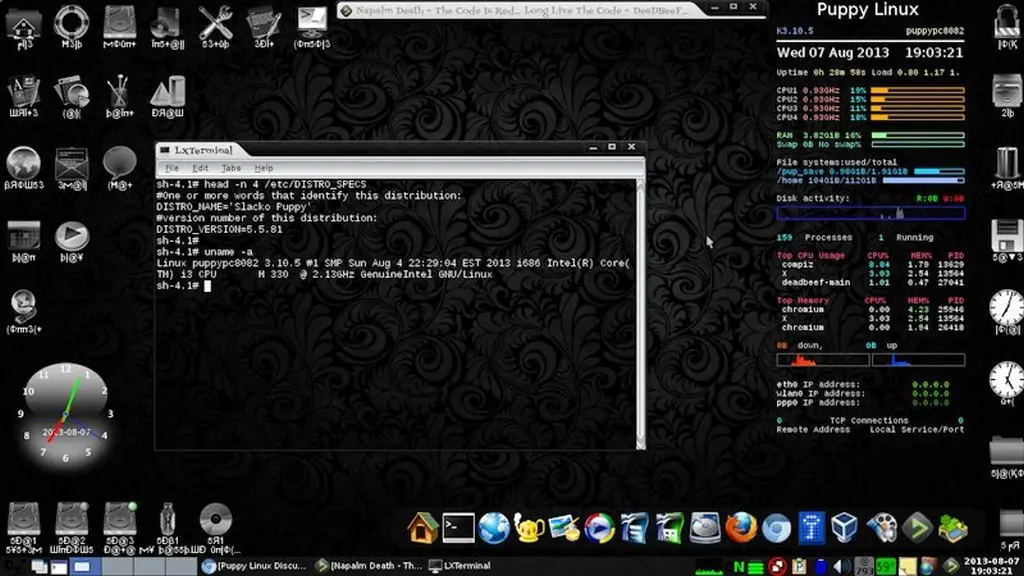This screenshot has width=1024, height=576.
Task: Launch the terminal icon in dock
Action: tap(458, 528)
